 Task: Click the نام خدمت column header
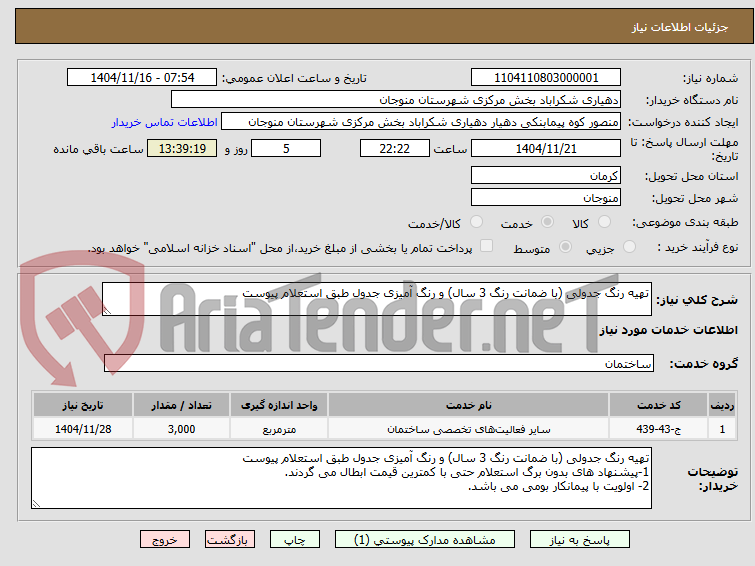(x=469, y=405)
